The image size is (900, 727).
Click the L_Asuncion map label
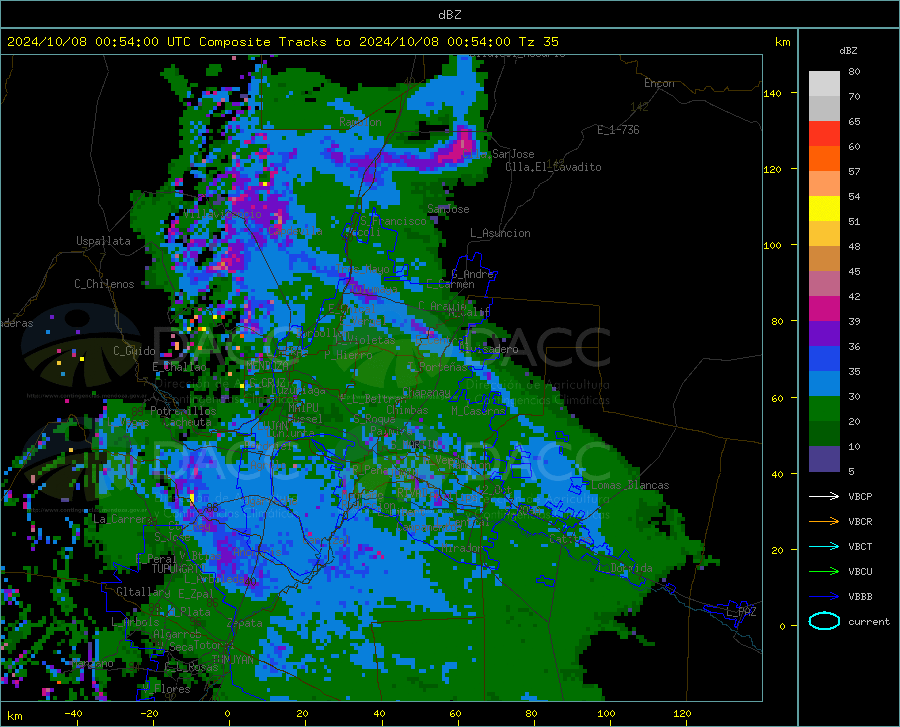pyautogui.click(x=500, y=233)
